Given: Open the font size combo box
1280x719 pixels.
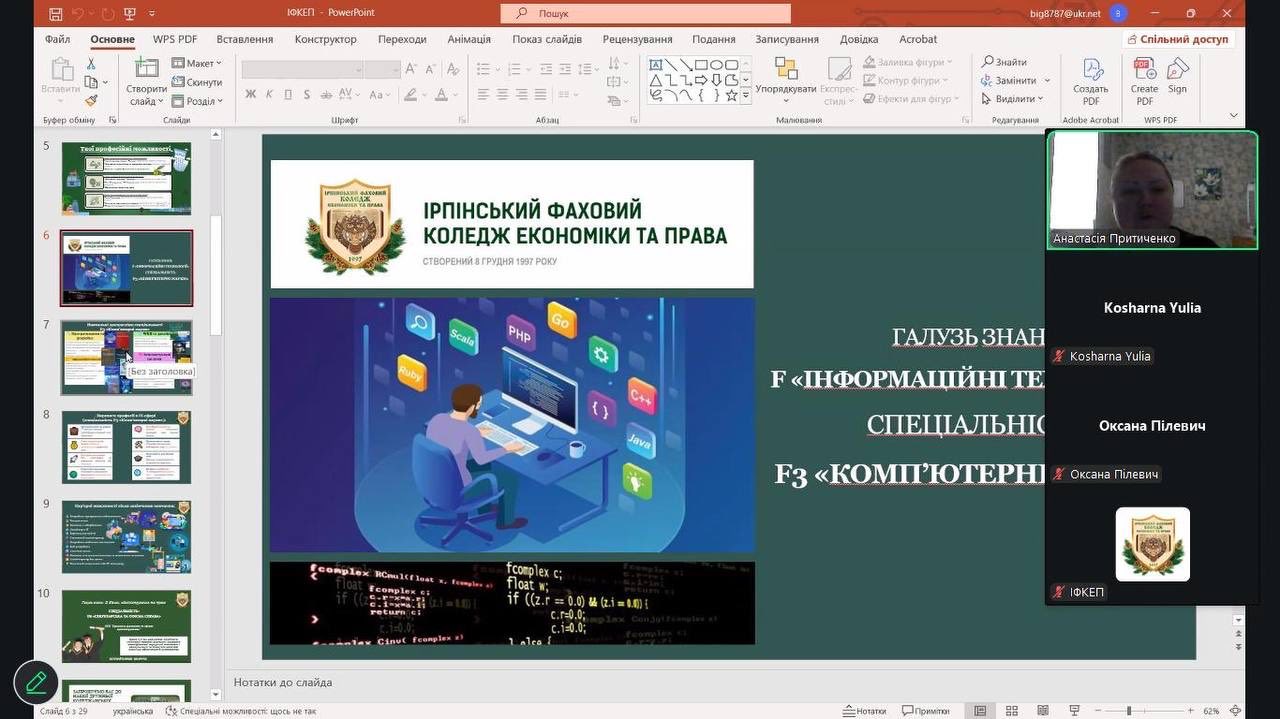Looking at the screenshot, I should [x=382, y=69].
